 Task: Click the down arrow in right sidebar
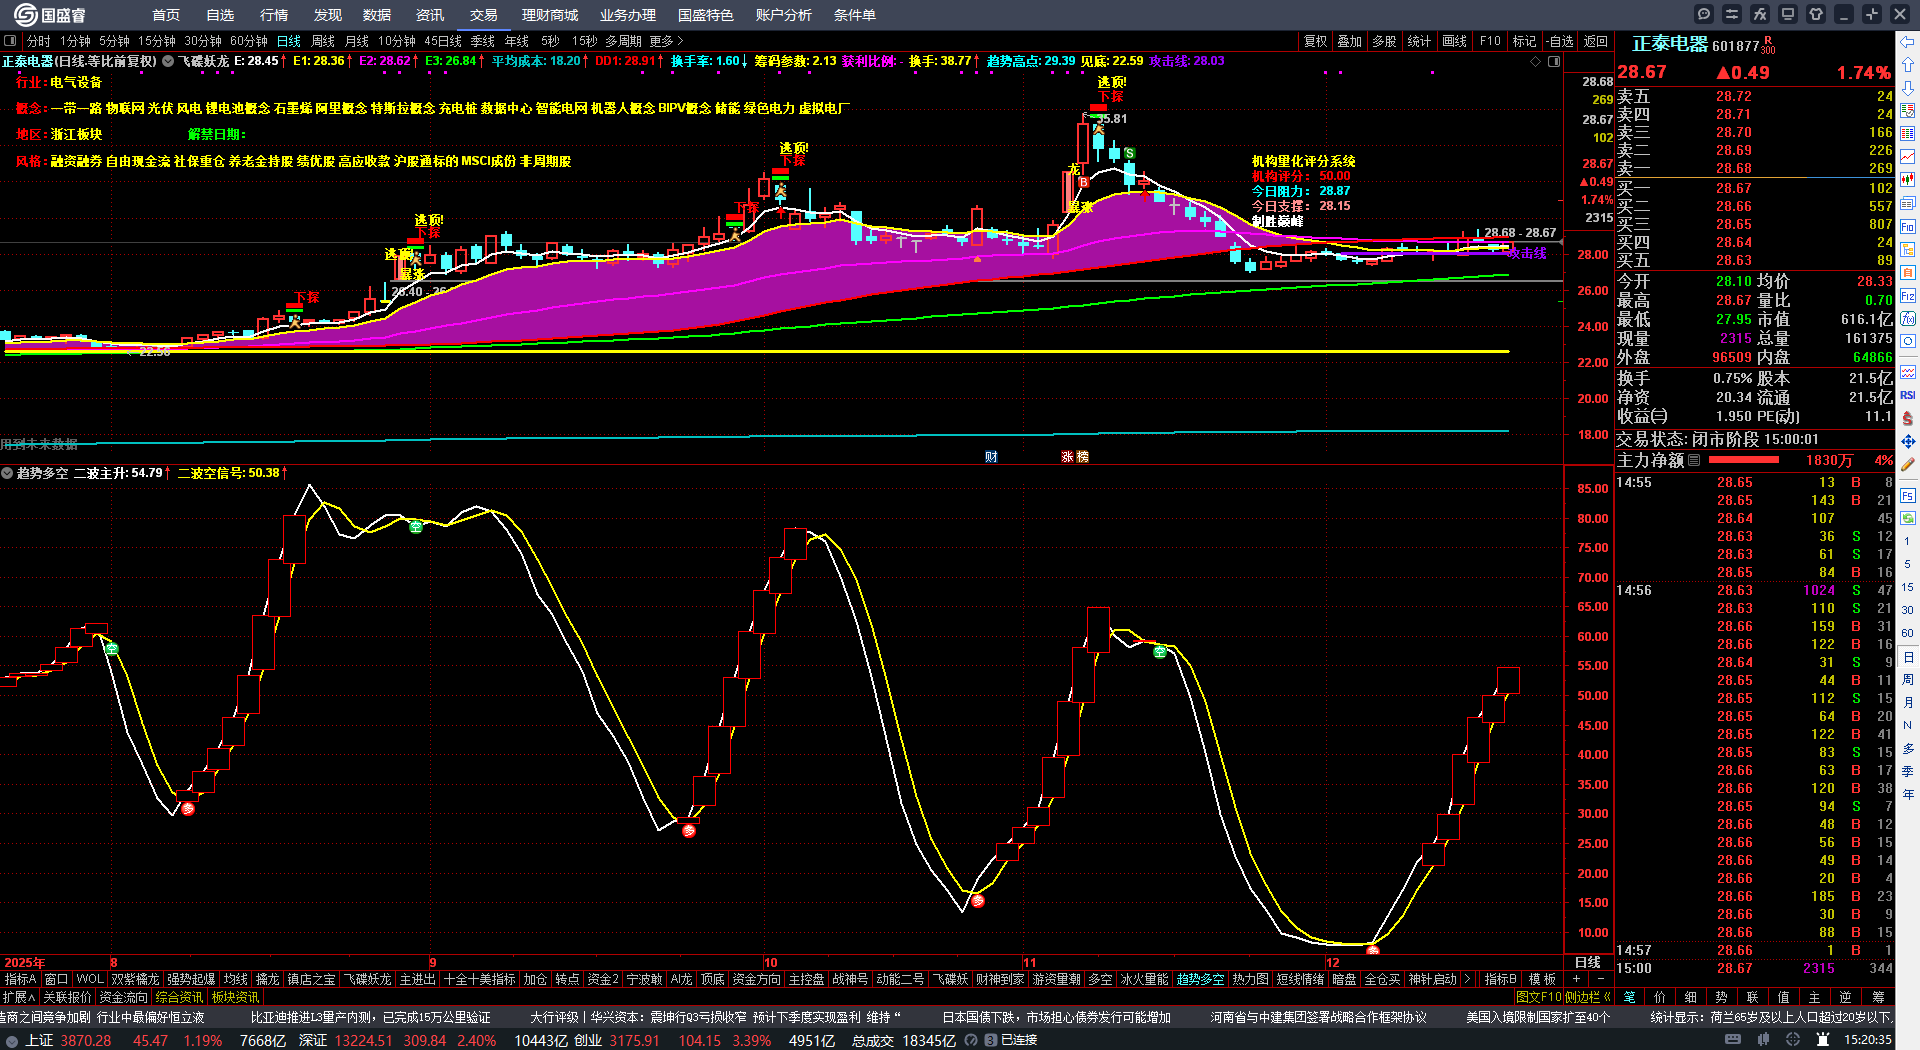pos(1908,88)
